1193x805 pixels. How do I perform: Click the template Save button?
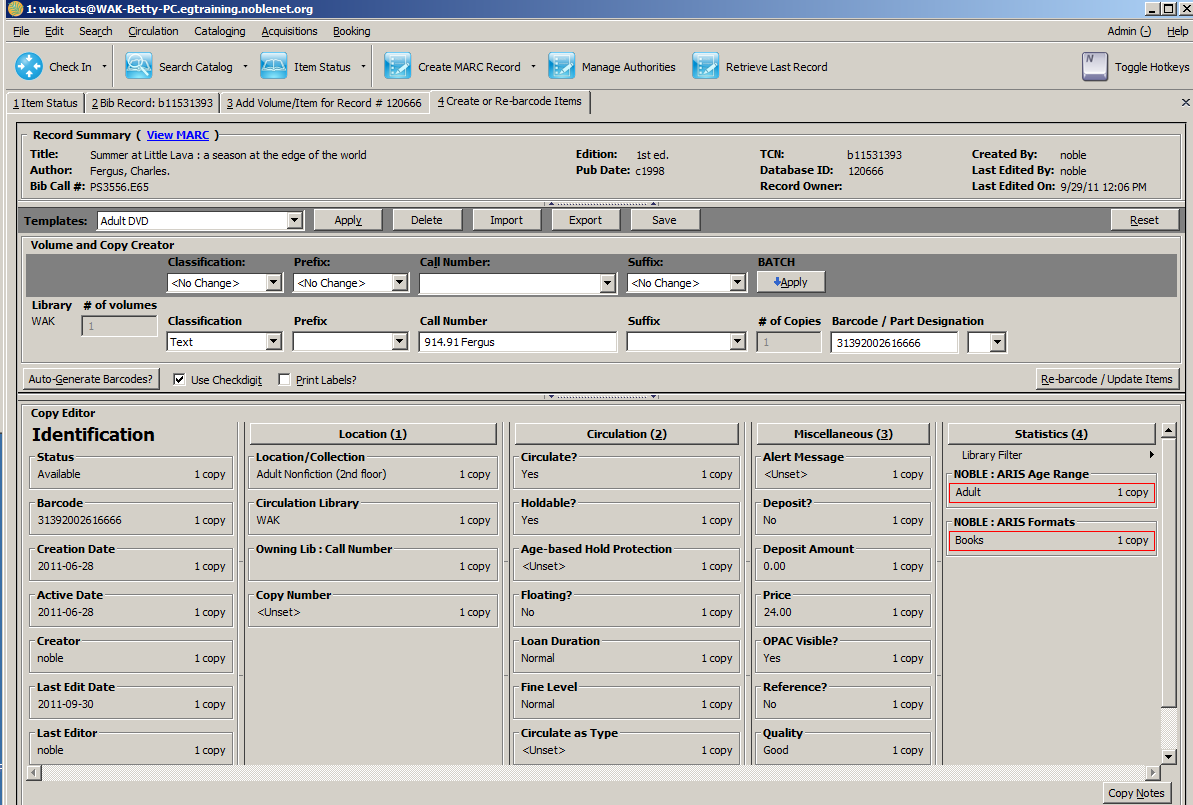664,220
